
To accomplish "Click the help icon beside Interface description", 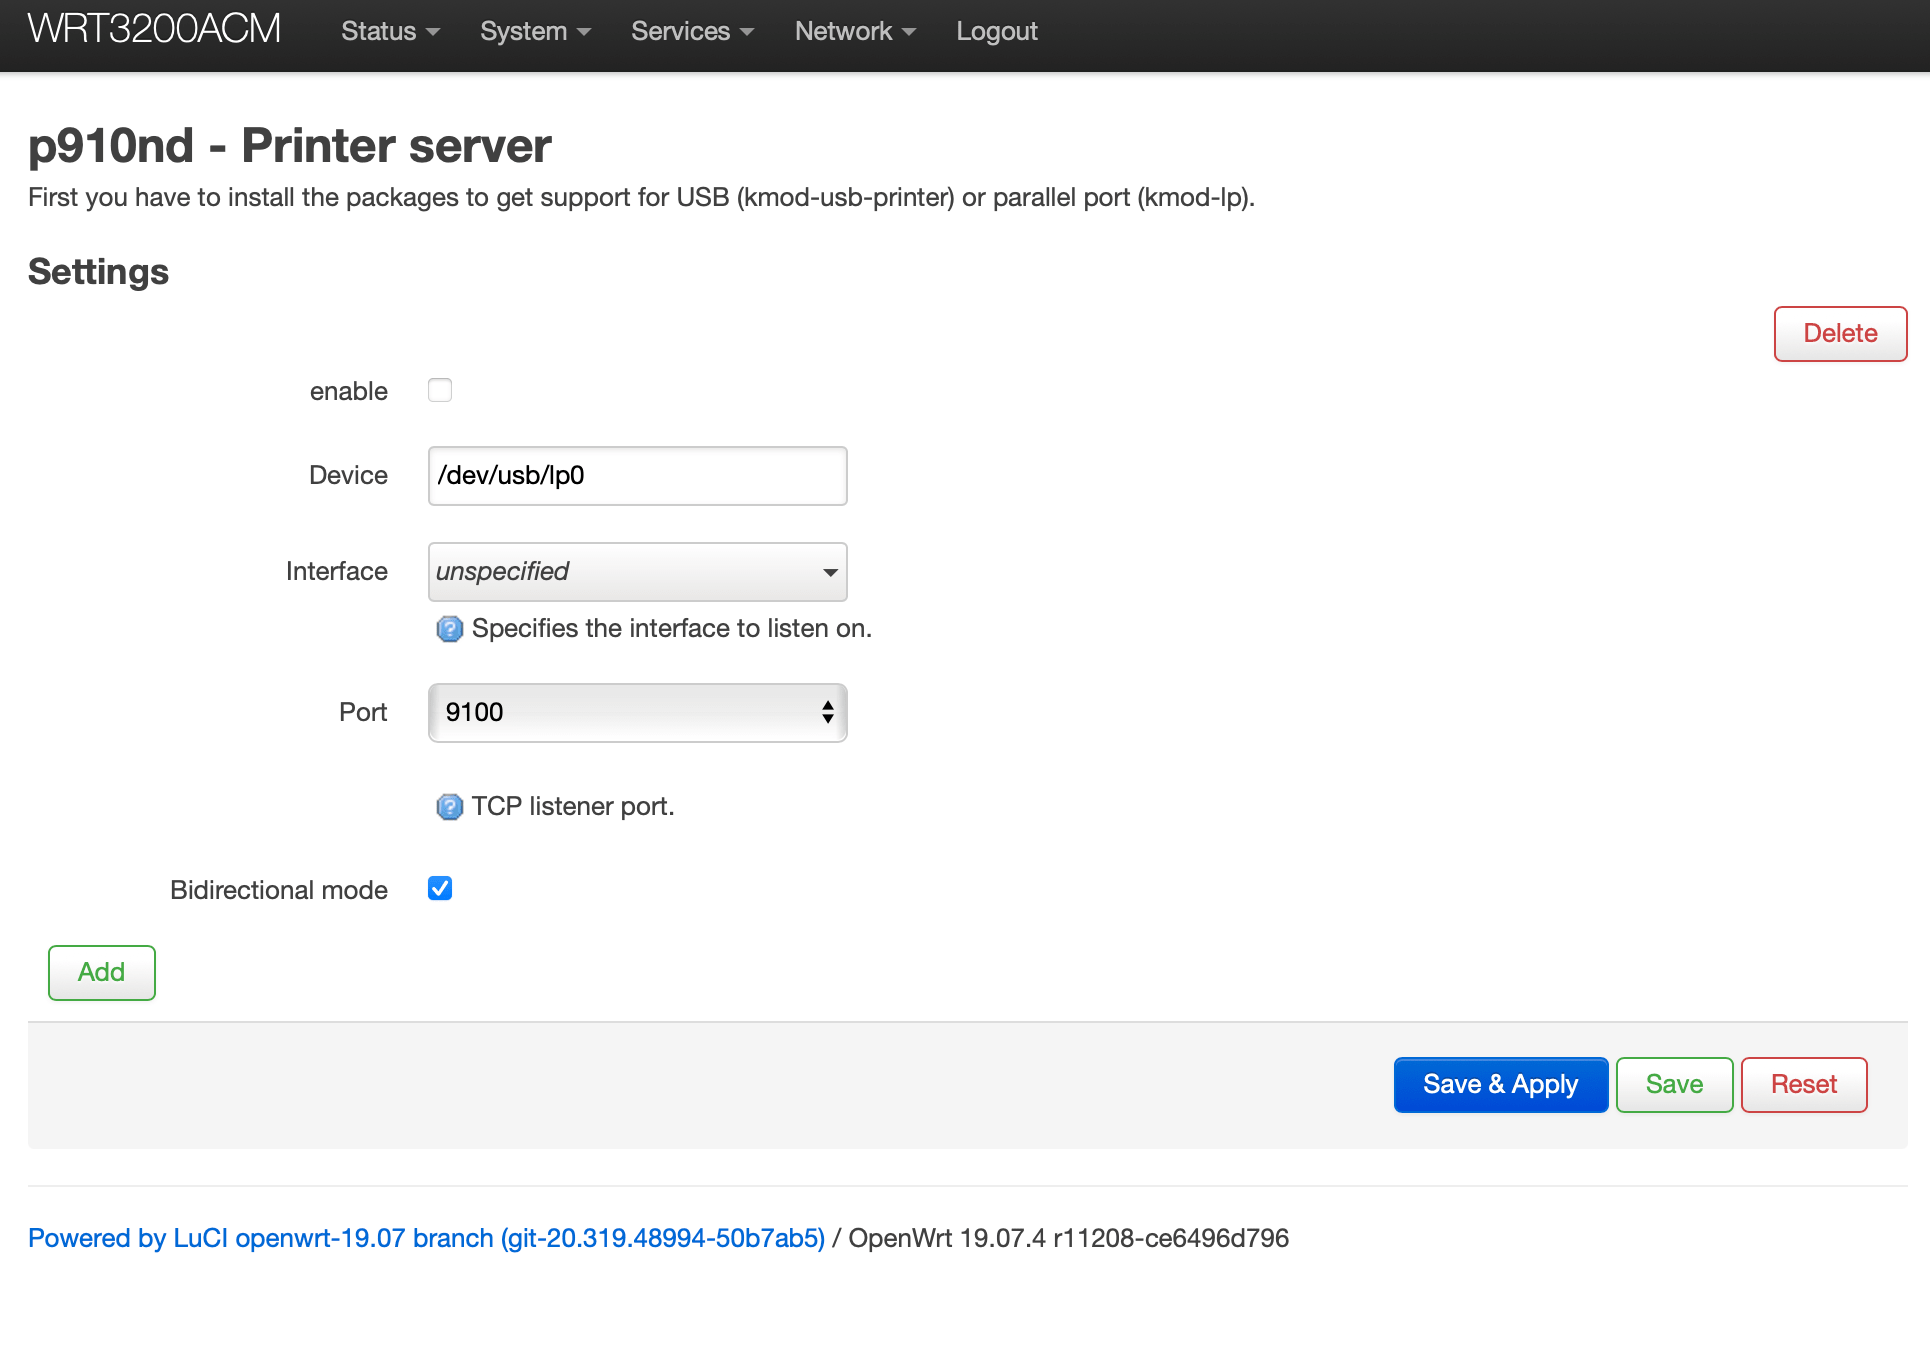I will pos(450,629).
